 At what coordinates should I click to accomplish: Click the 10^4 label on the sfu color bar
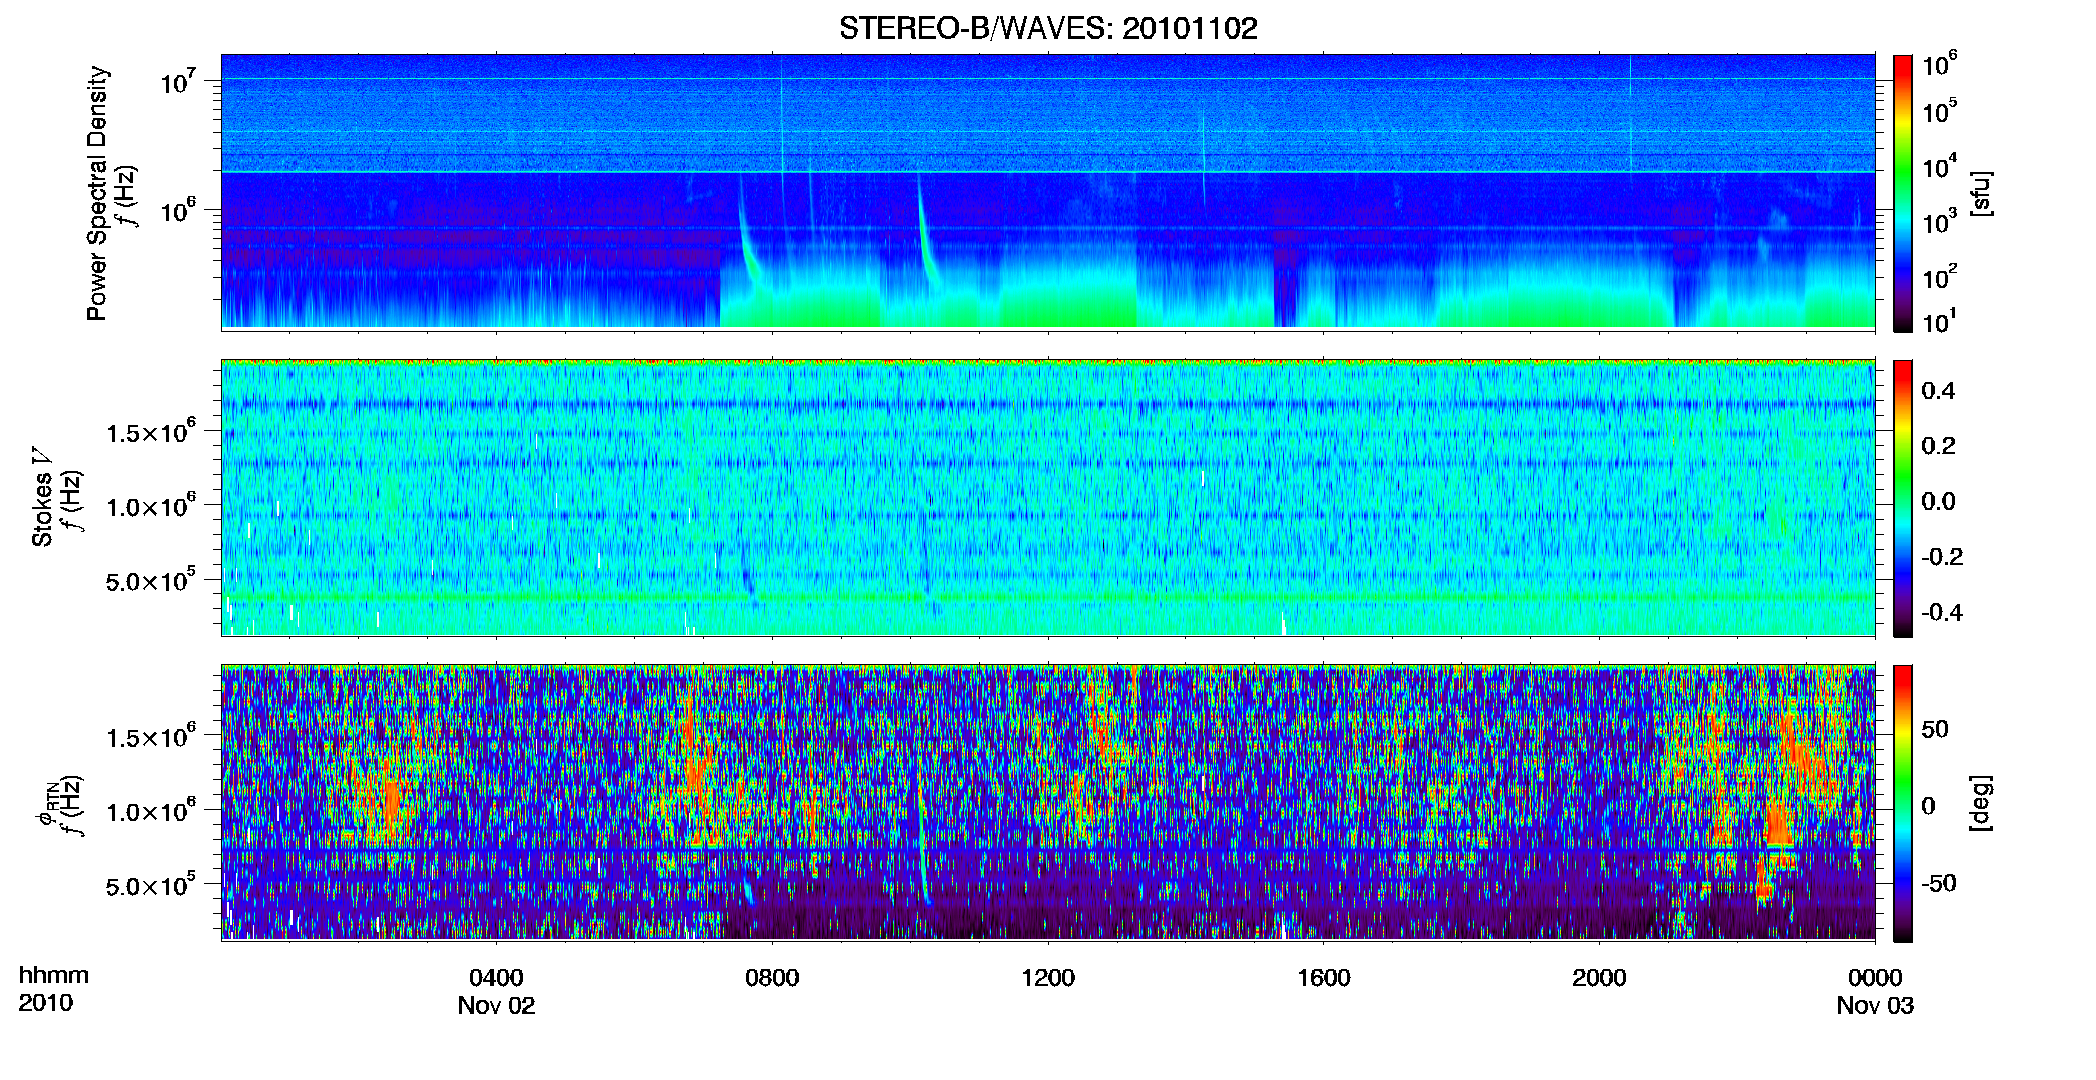[1940, 166]
